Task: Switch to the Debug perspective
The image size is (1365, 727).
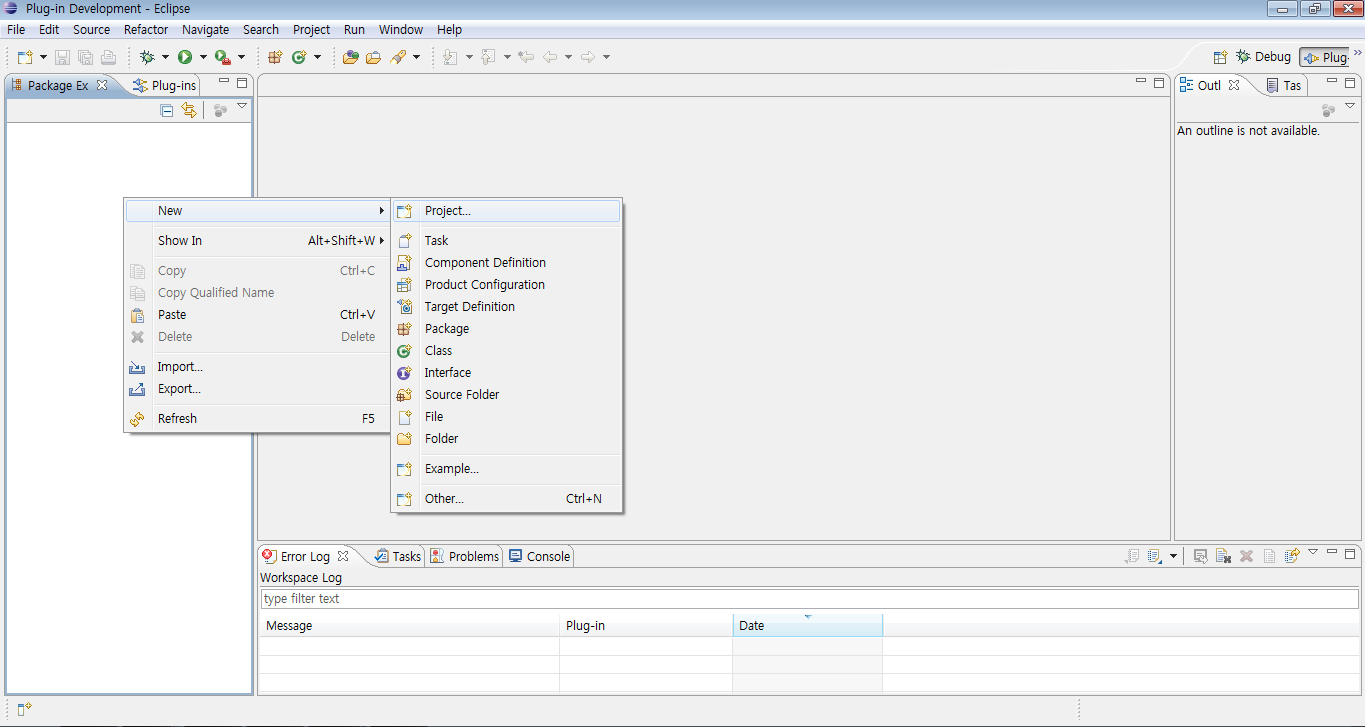Action: click(x=1264, y=57)
